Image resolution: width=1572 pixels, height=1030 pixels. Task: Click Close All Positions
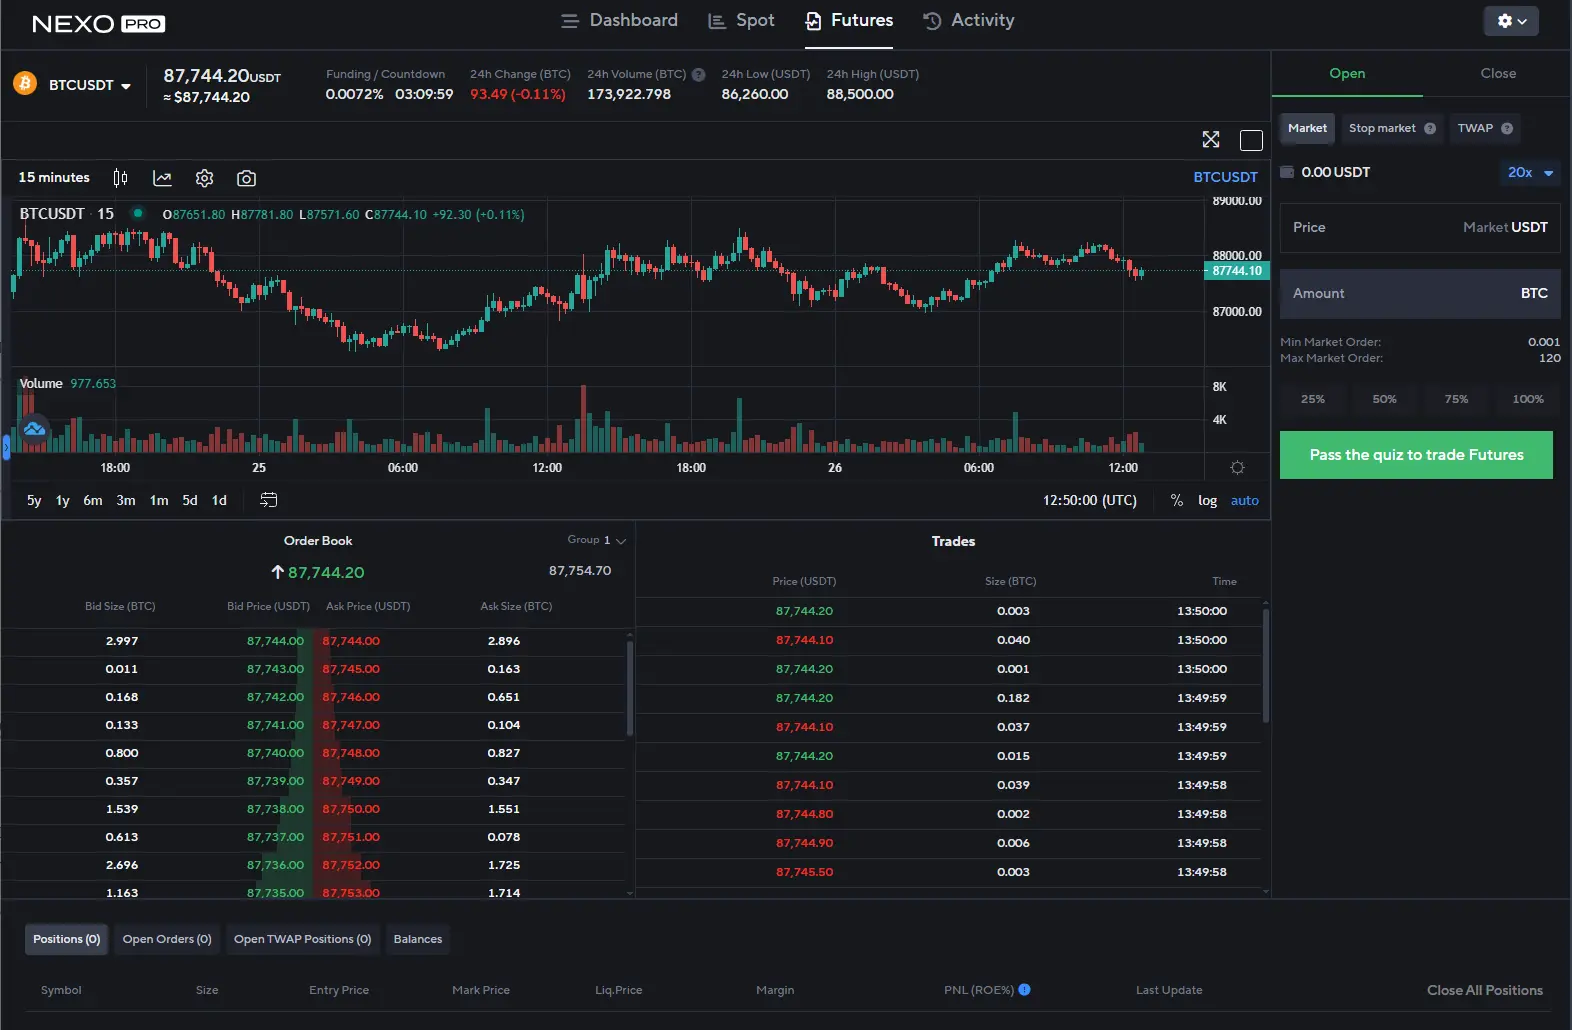1484,990
